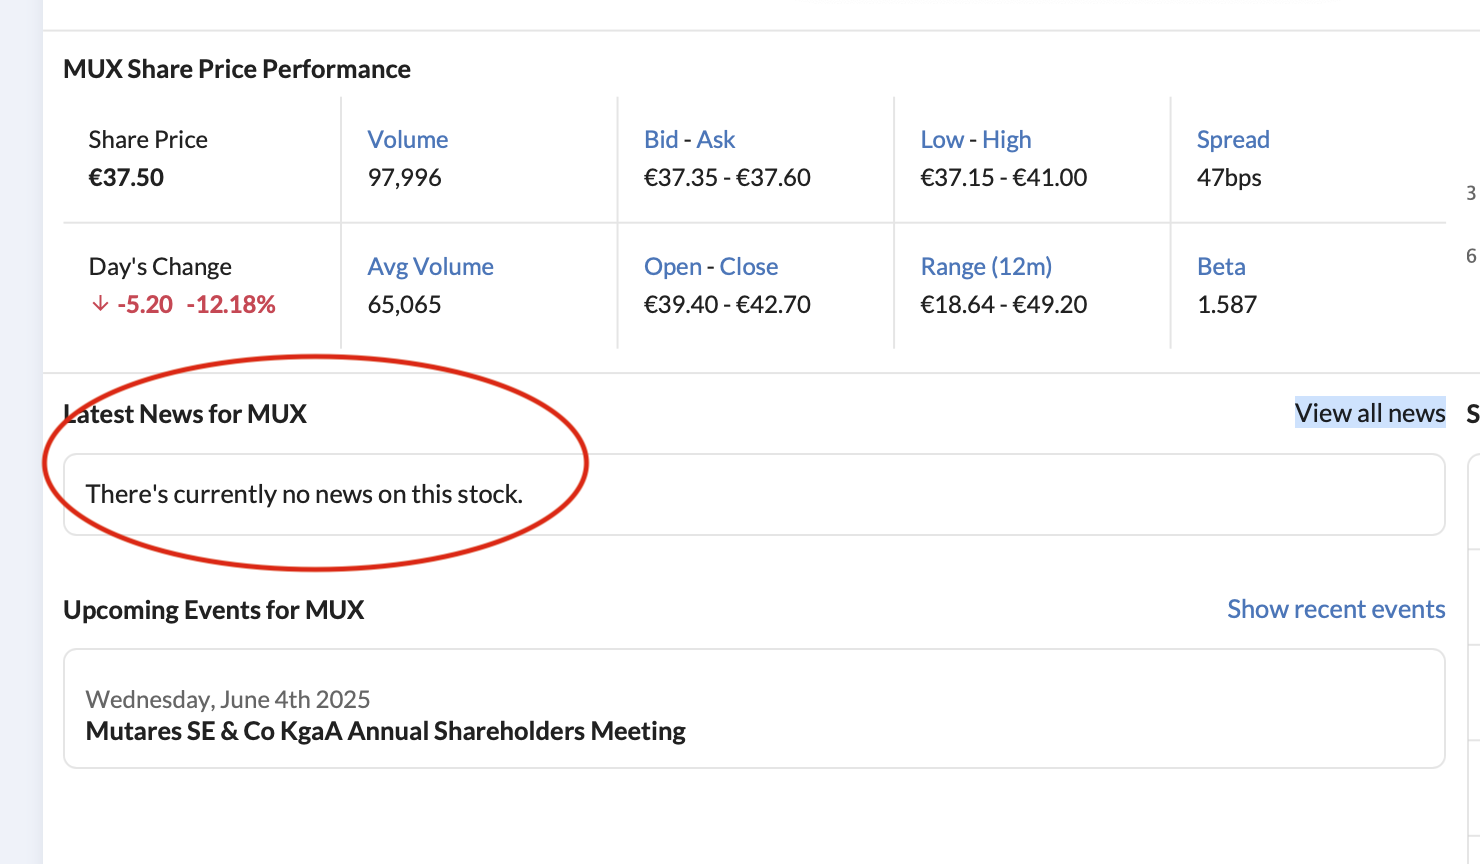The height and width of the screenshot is (864, 1480).
Task: Select the €18.64 - €49.20 range value
Action: click(x=1003, y=305)
